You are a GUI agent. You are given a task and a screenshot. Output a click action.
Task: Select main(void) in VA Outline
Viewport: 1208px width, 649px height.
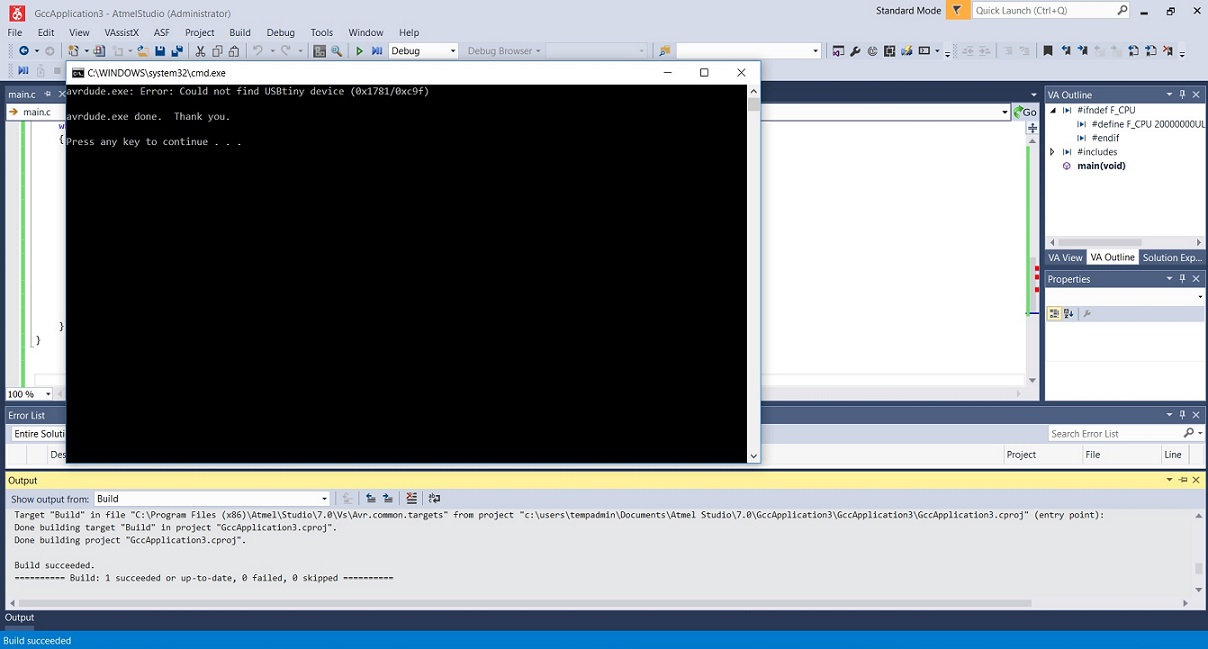(x=1101, y=166)
